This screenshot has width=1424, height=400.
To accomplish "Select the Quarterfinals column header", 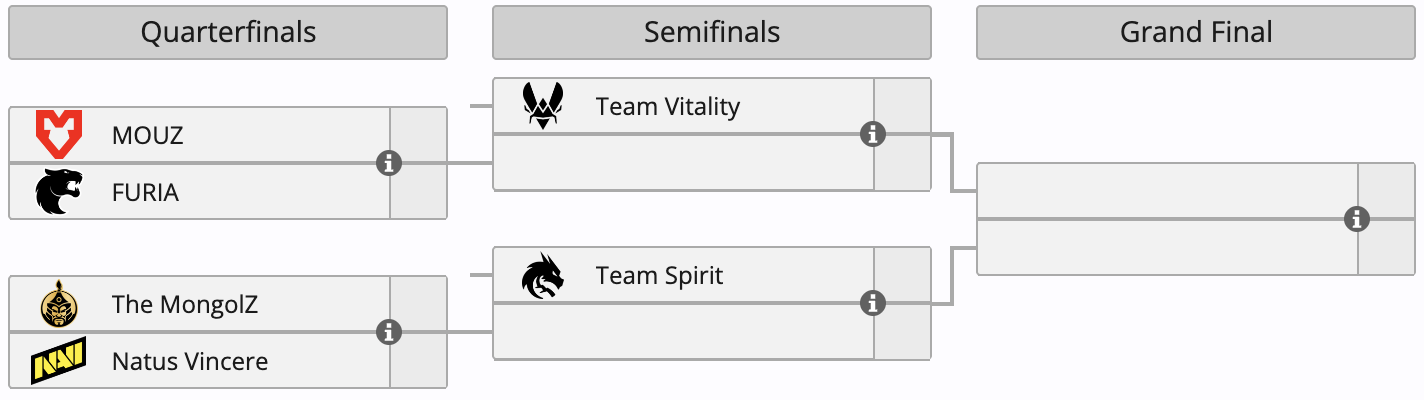I will tap(228, 32).
